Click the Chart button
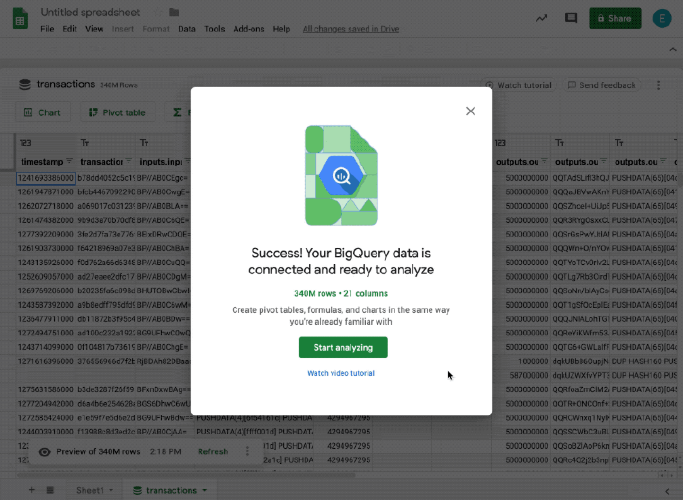Image resolution: width=683 pixels, height=500 pixels. [x=42, y=112]
